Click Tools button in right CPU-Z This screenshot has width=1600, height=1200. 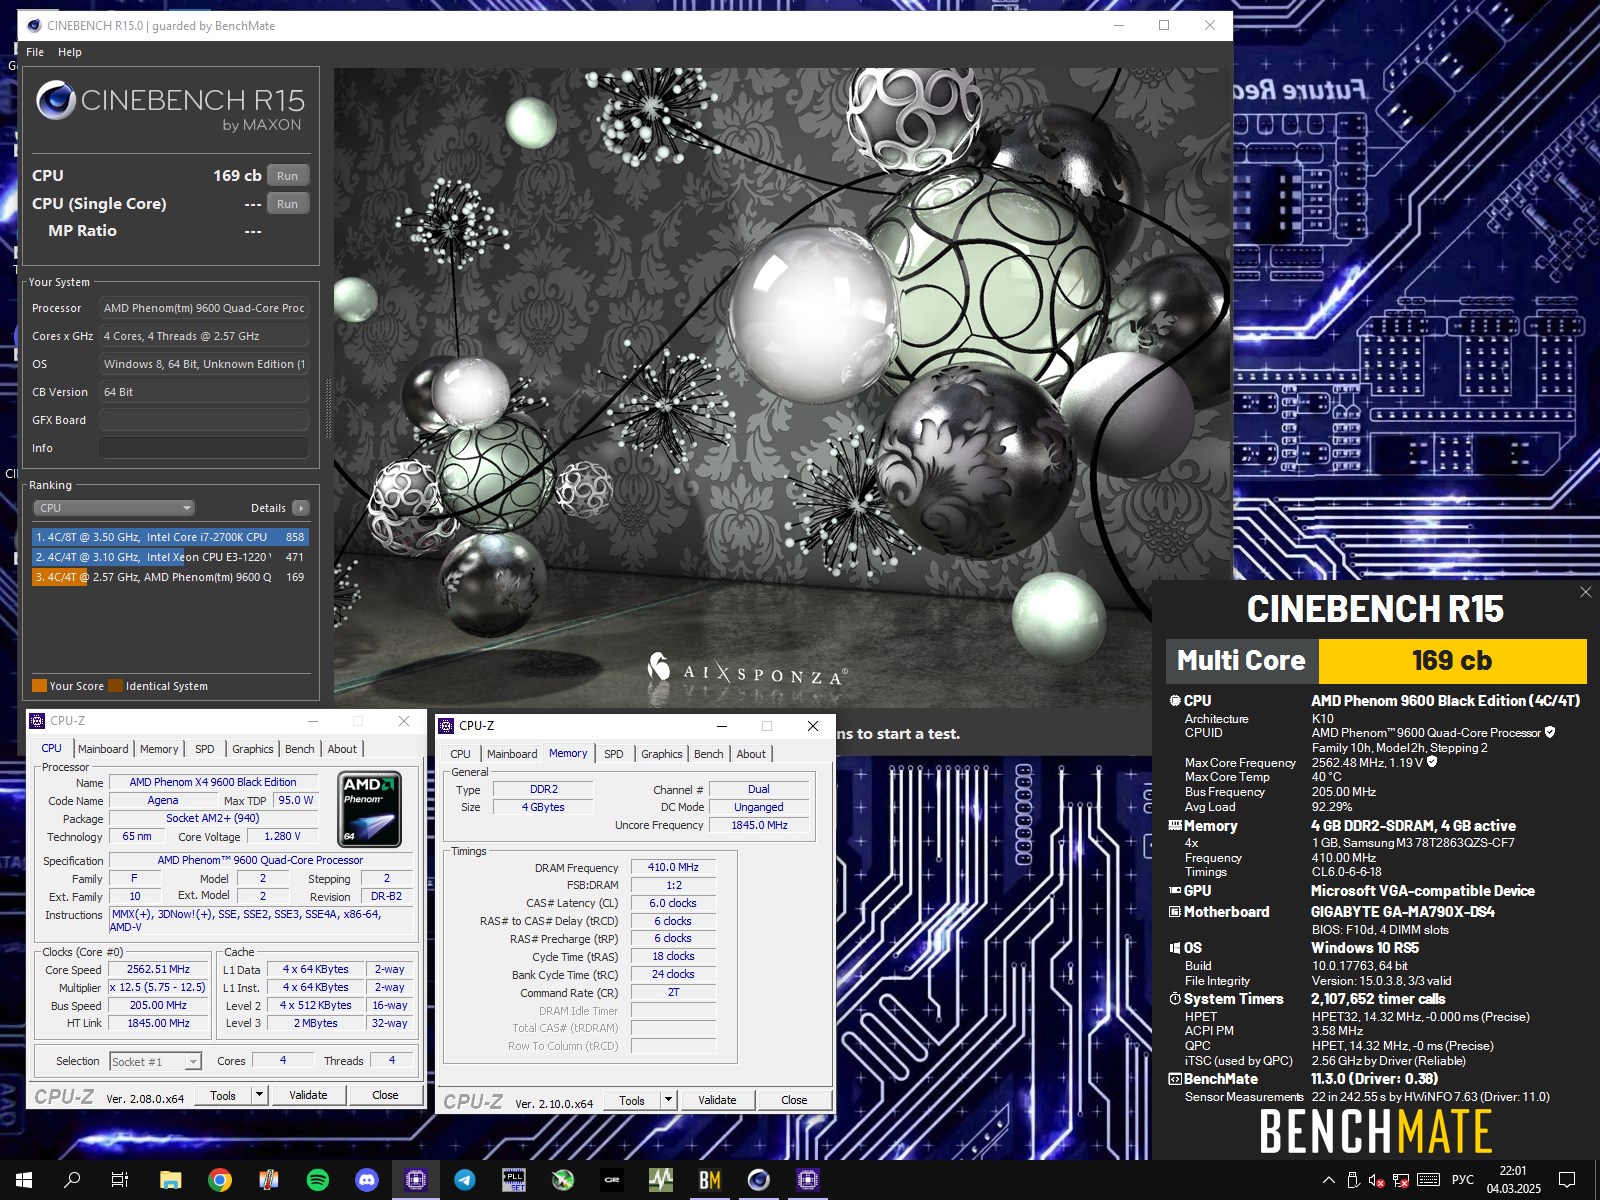tap(632, 1100)
